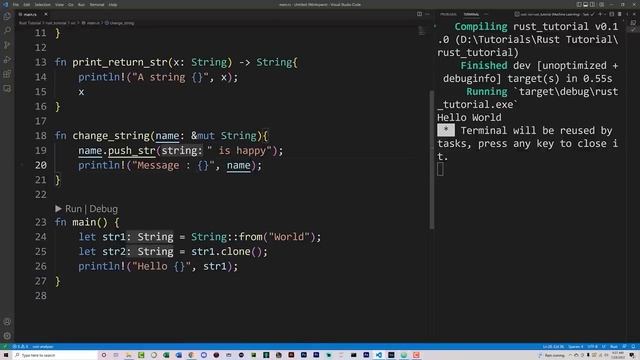Click the Task View icon in taskbar

116,355
